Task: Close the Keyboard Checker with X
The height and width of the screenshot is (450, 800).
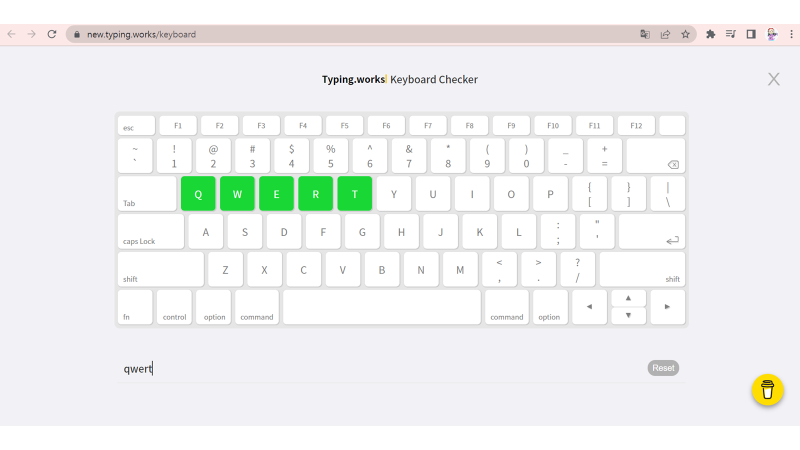Action: [773, 79]
